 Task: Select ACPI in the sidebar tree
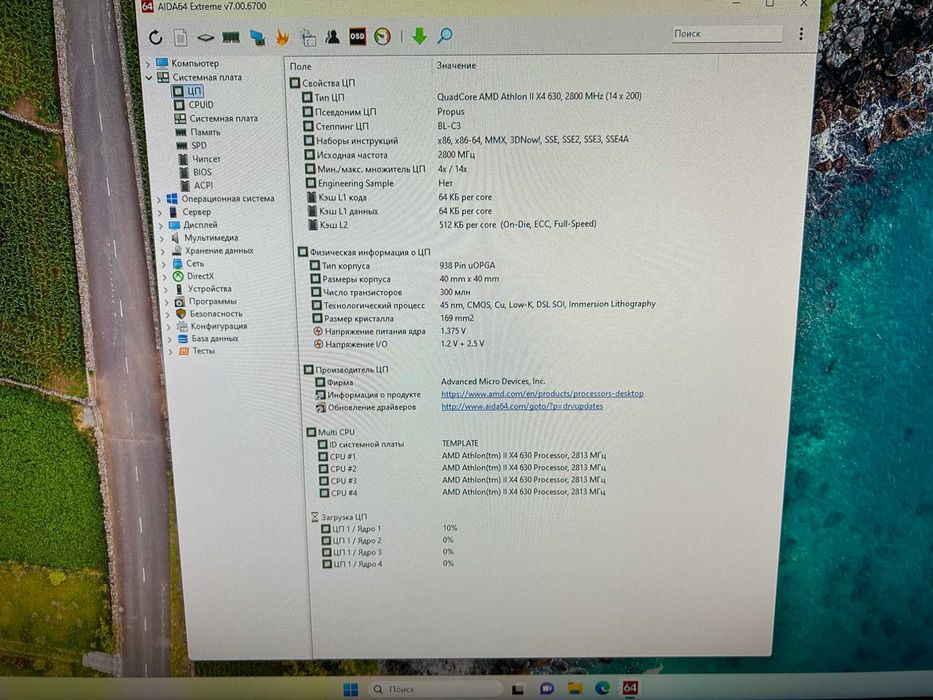[x=197, y=185]
